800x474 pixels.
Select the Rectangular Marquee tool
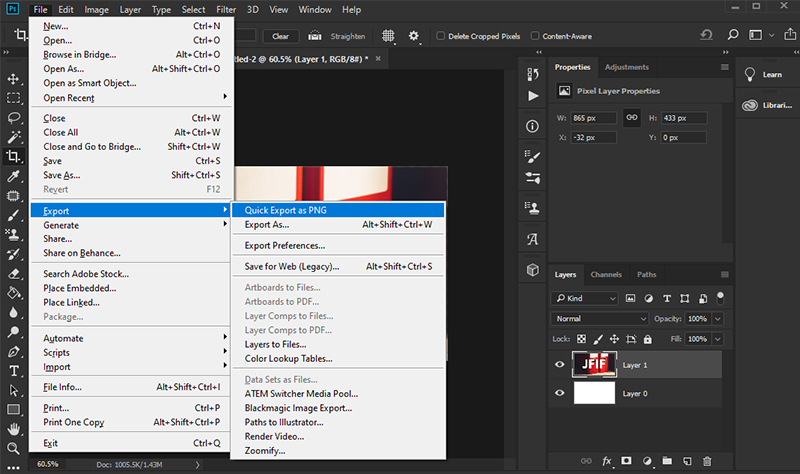tap(13, 98)
